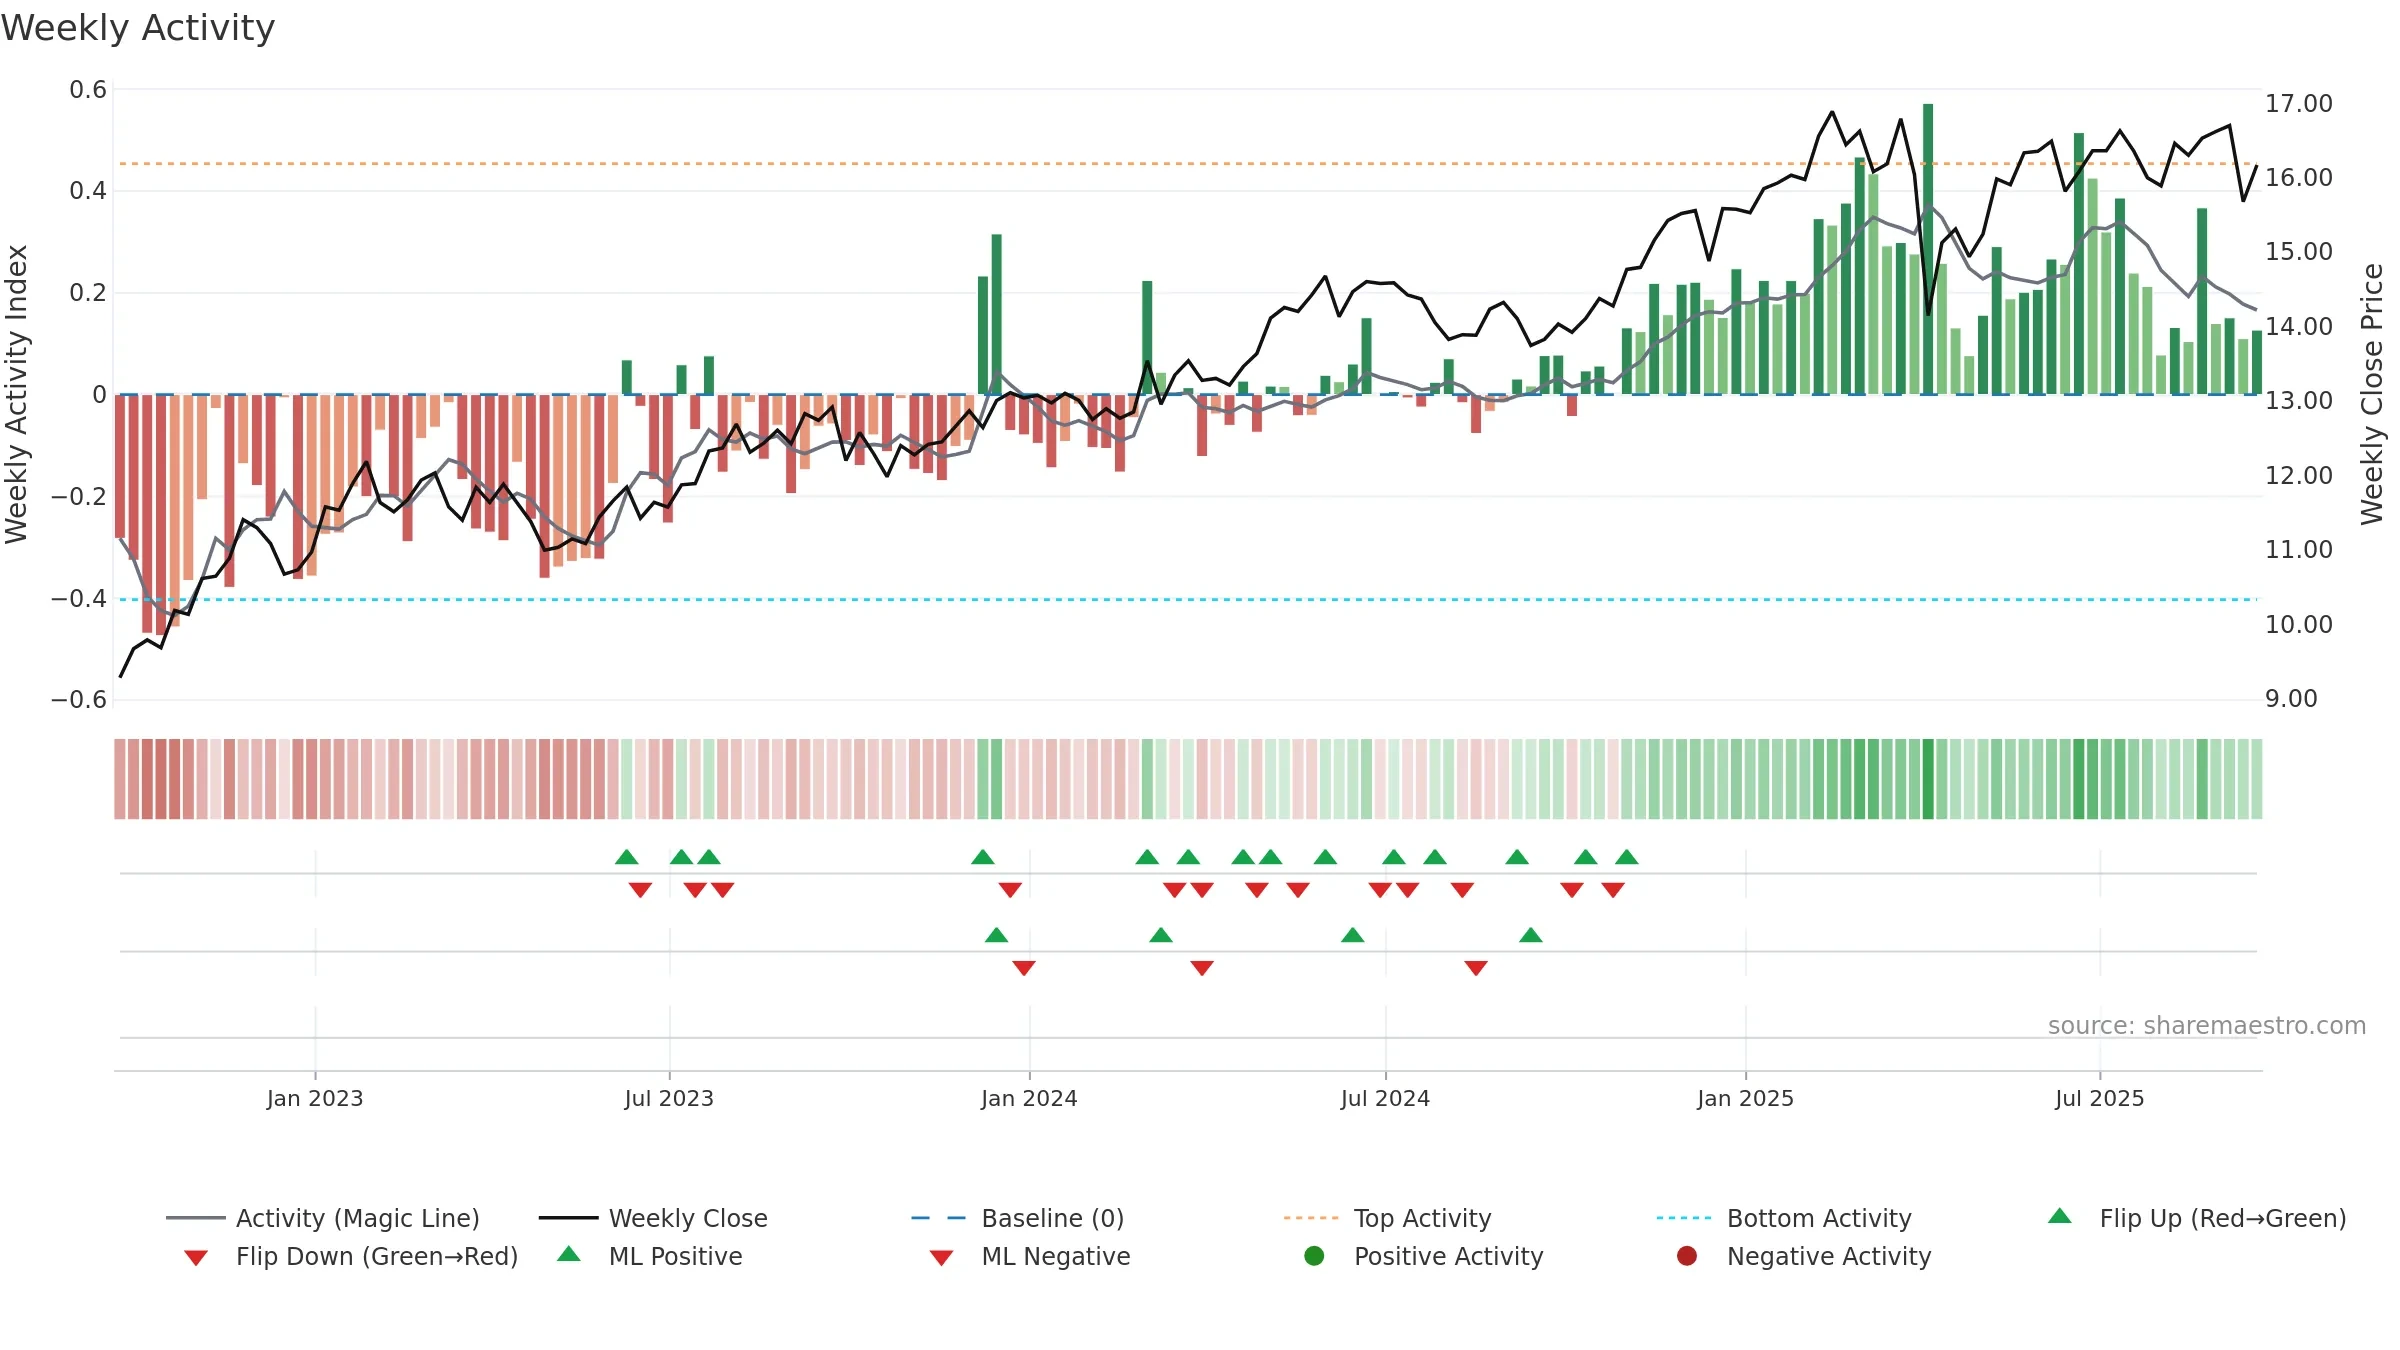
Task: Click the 17.00 price axis label
Action: click(2299, 104)
